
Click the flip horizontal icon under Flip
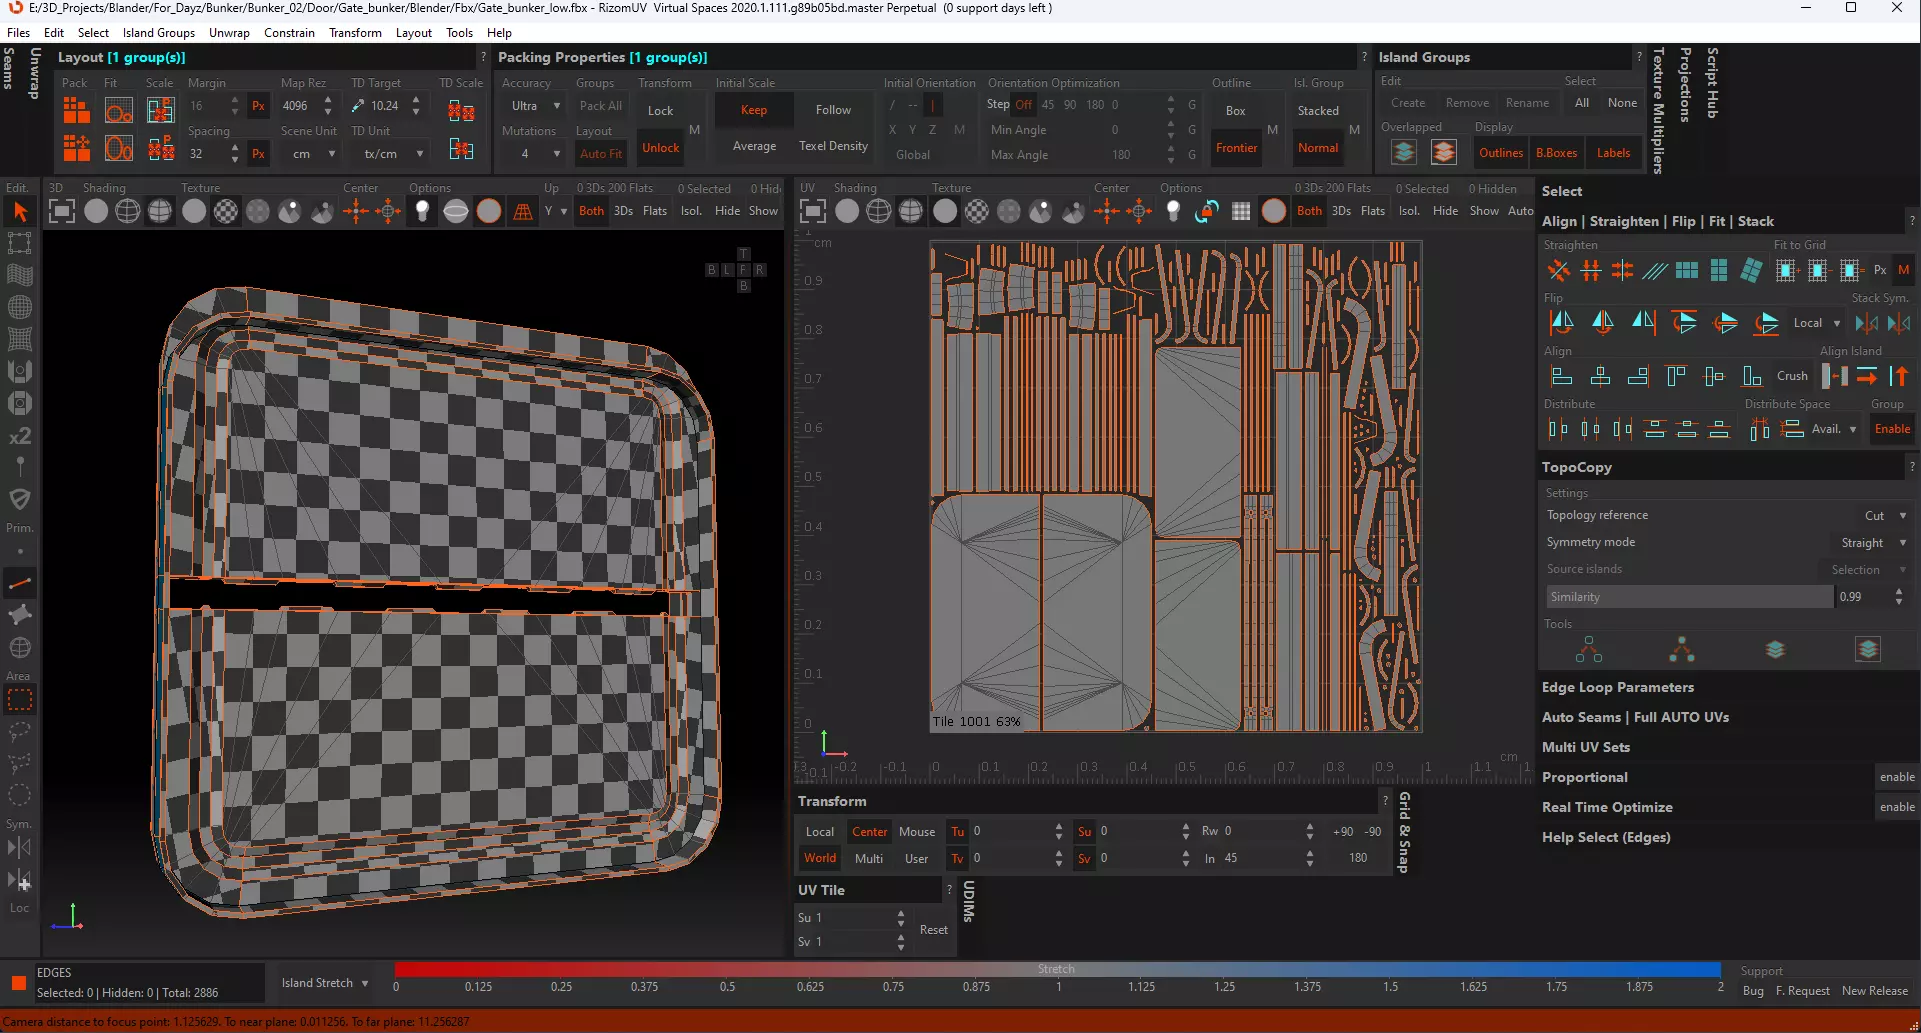click(x=1561, y=323)
